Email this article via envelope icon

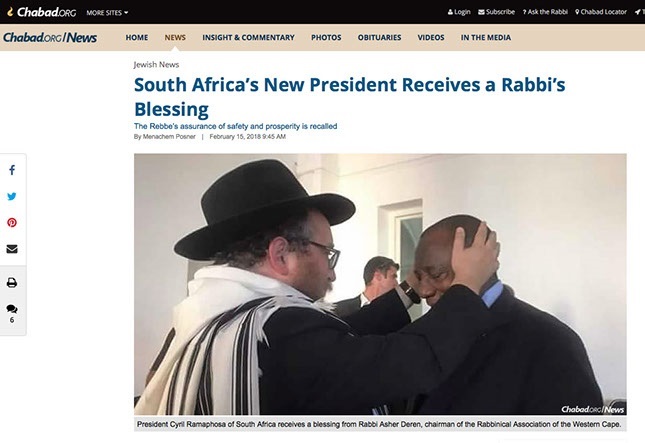[x=12, y=249]
